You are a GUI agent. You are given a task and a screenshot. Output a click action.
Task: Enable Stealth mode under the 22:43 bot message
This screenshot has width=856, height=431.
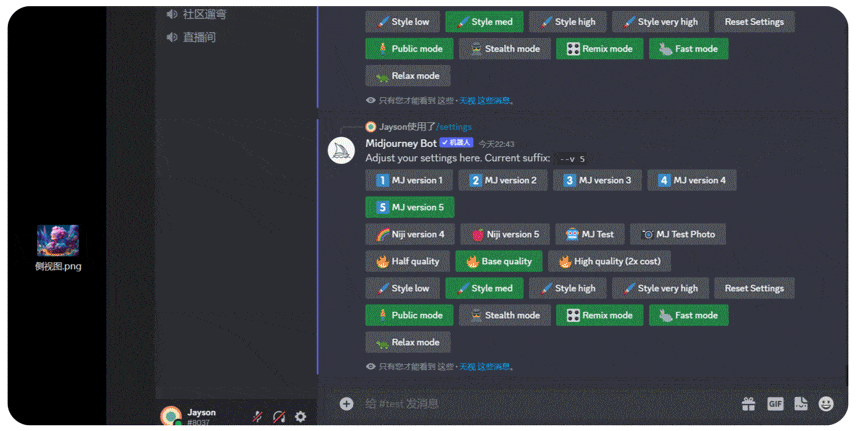click(x=504, y=315)
